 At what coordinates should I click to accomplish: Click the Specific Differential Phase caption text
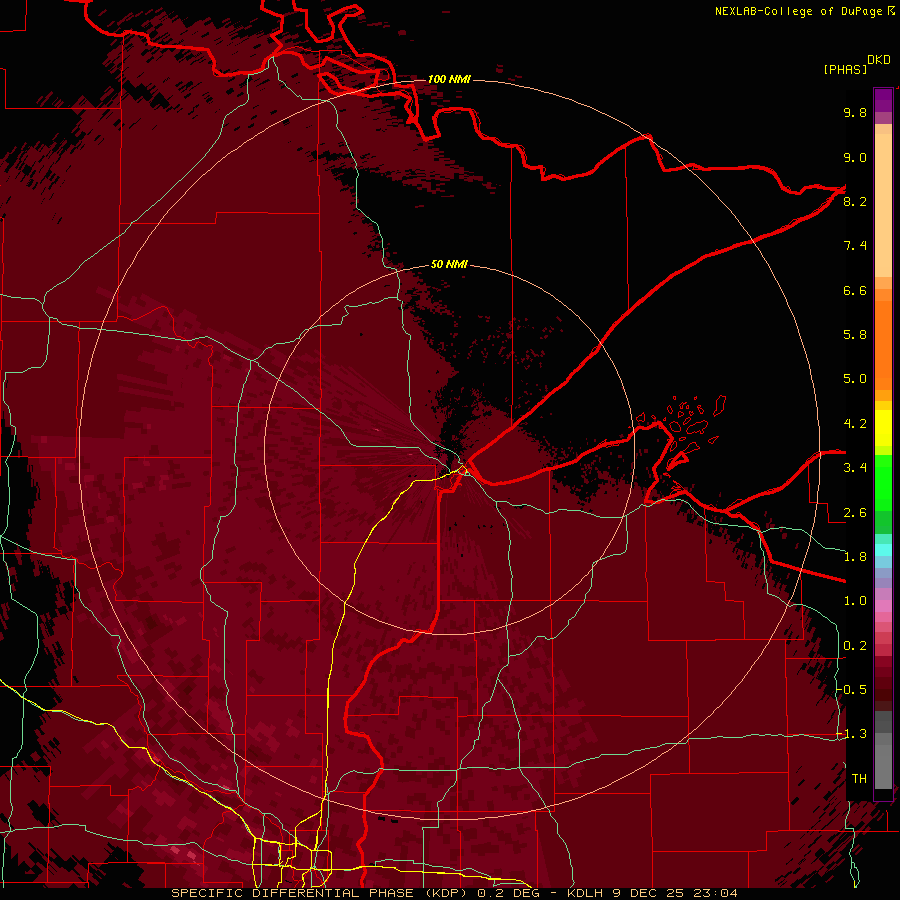[x=455, y=893]
